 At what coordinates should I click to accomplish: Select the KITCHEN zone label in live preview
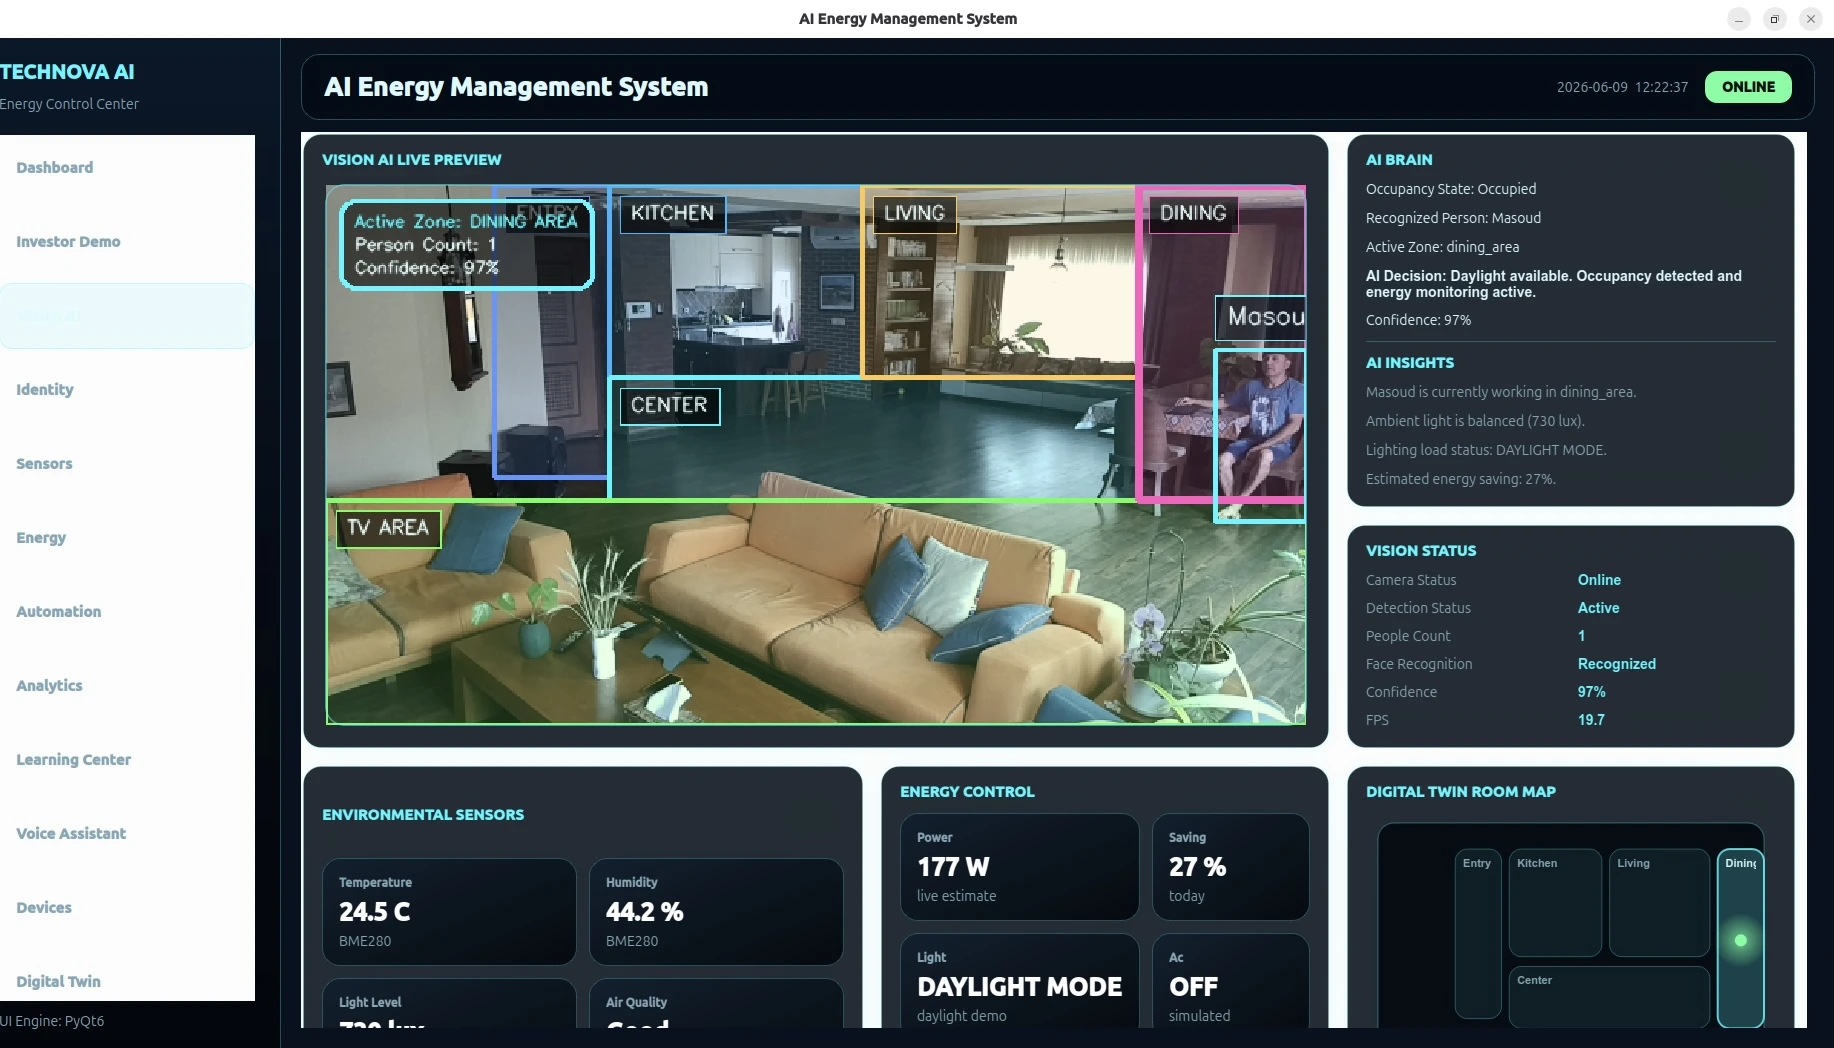(x=672, y=213)
